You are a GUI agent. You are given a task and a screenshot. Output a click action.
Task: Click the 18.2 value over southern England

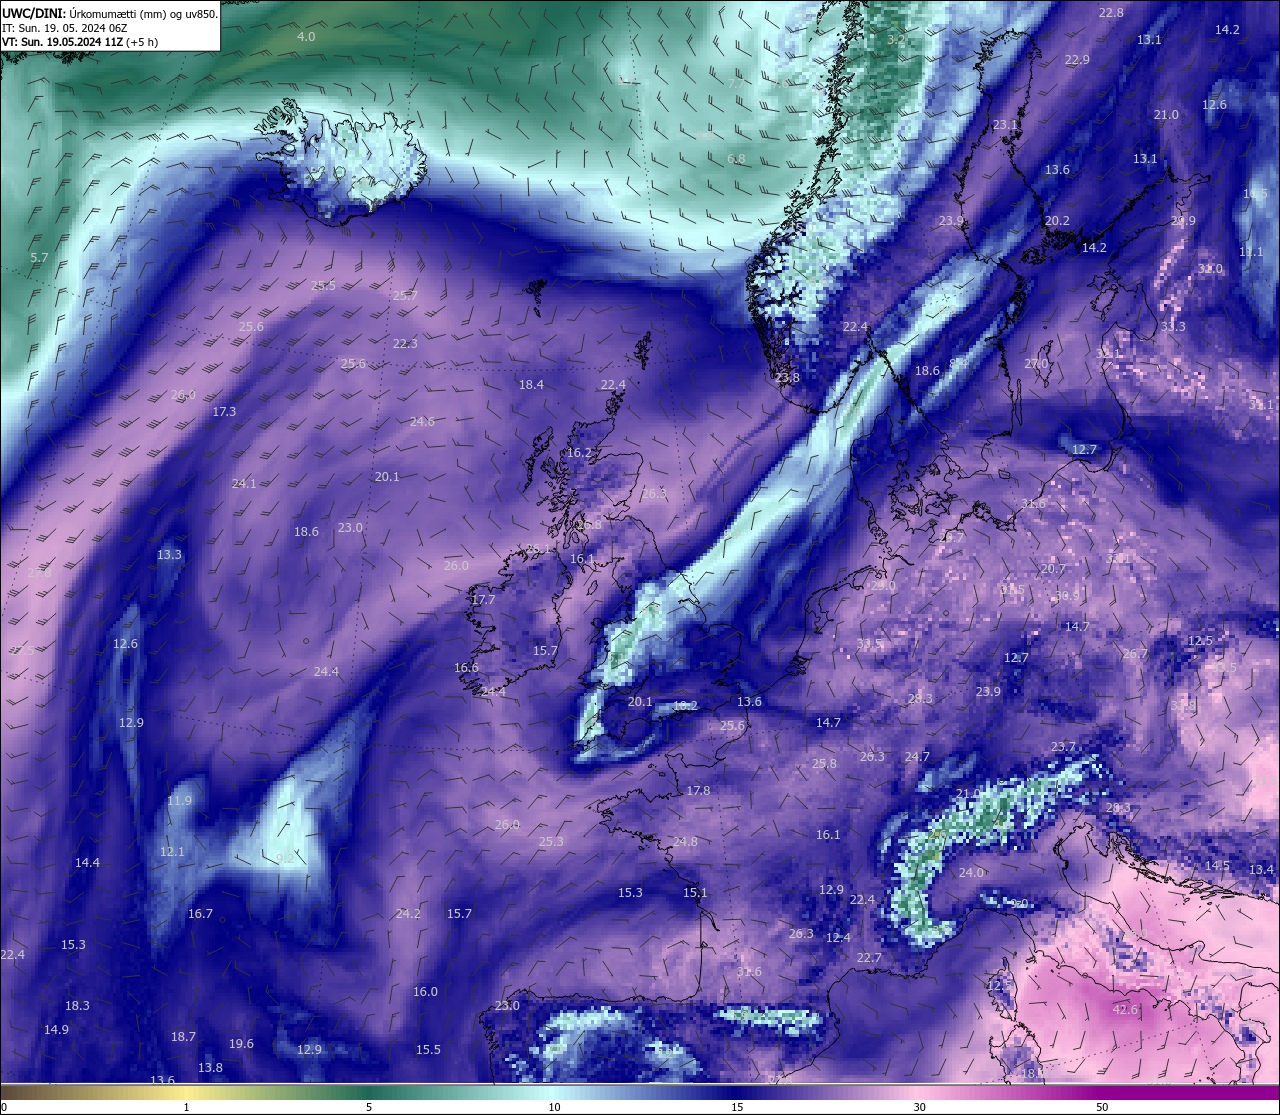click(x=685, y=705)
